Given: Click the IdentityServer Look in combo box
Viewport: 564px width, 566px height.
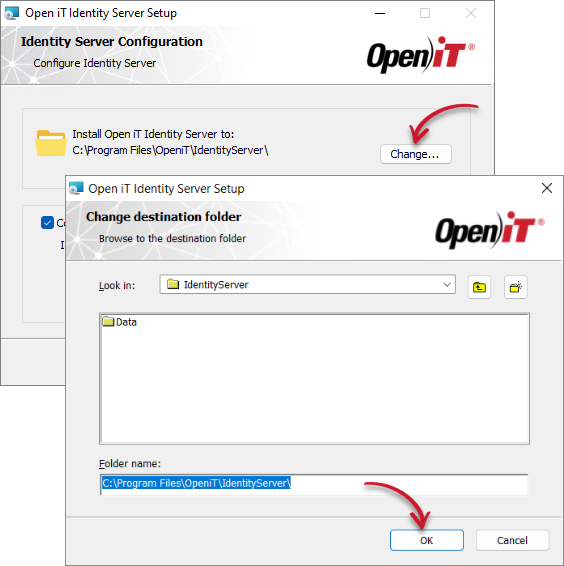Looking at the screenshot, I should (308, 284).
